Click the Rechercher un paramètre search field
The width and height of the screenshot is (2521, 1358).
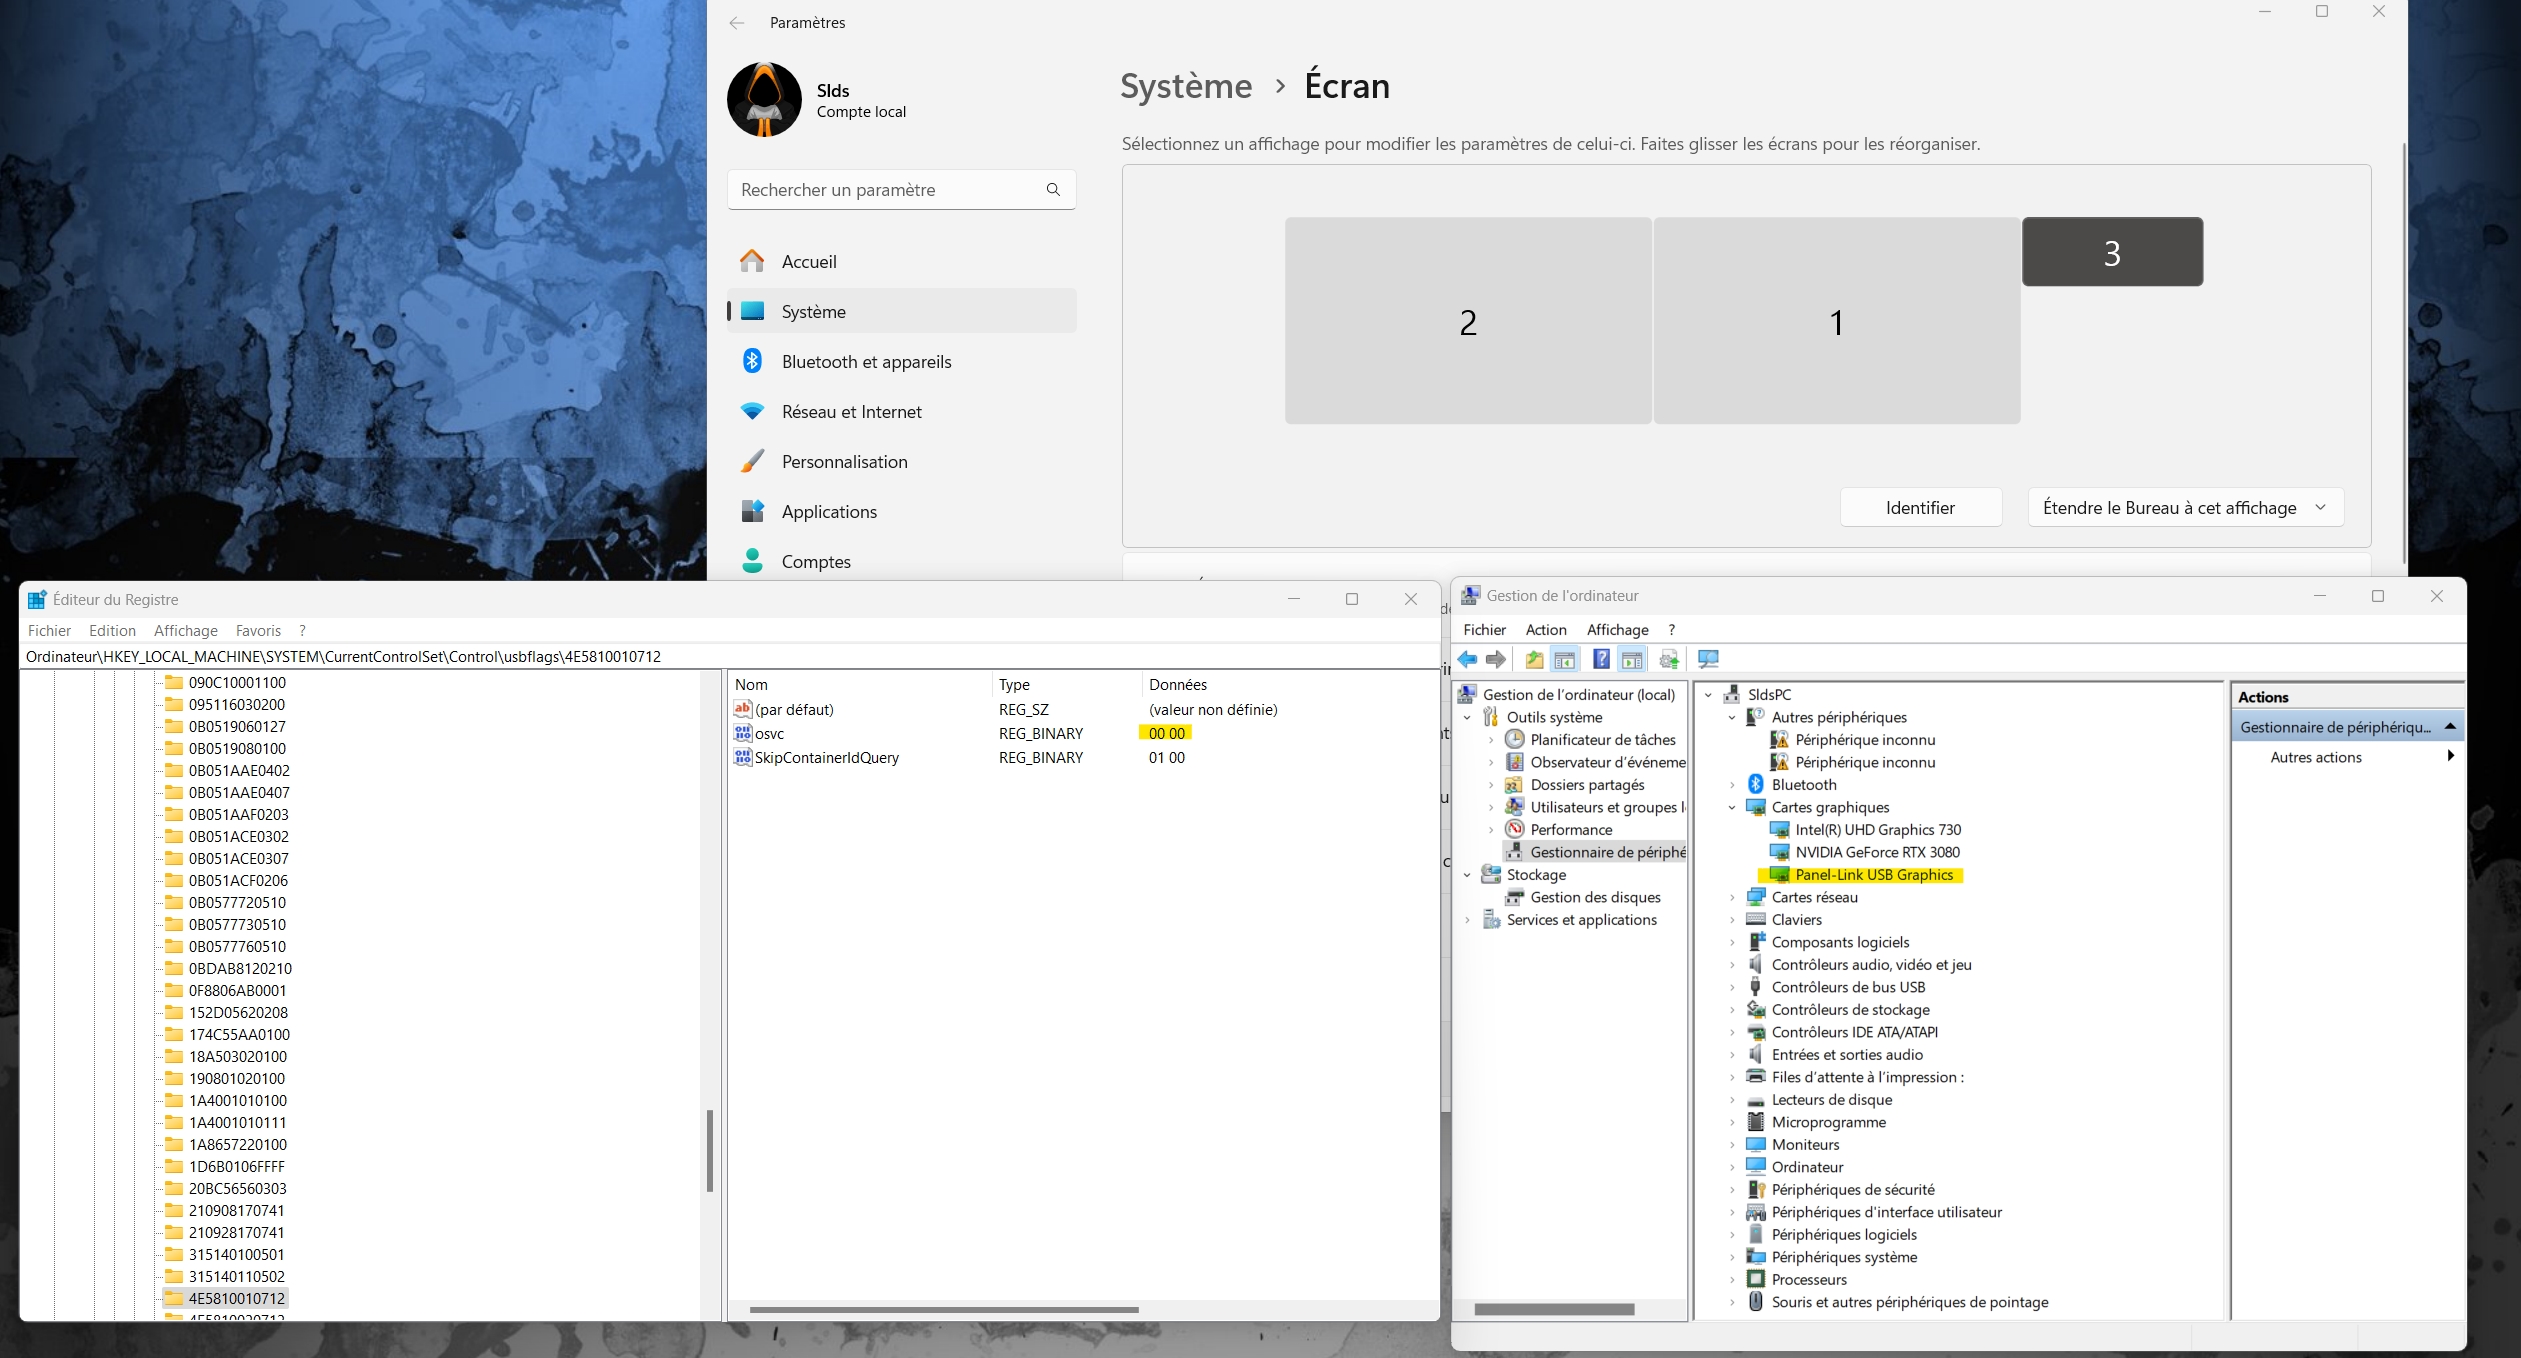(890, 190)
